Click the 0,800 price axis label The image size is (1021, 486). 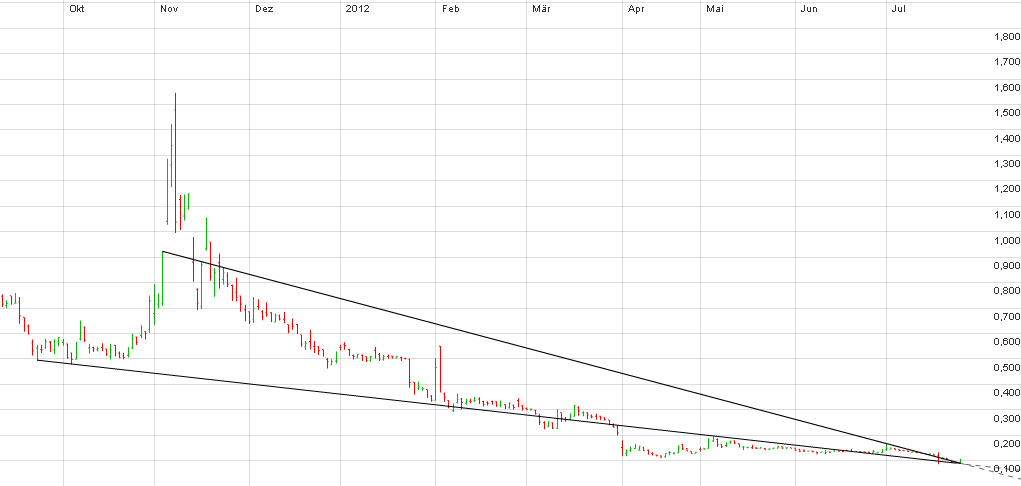pos(1007,291)
